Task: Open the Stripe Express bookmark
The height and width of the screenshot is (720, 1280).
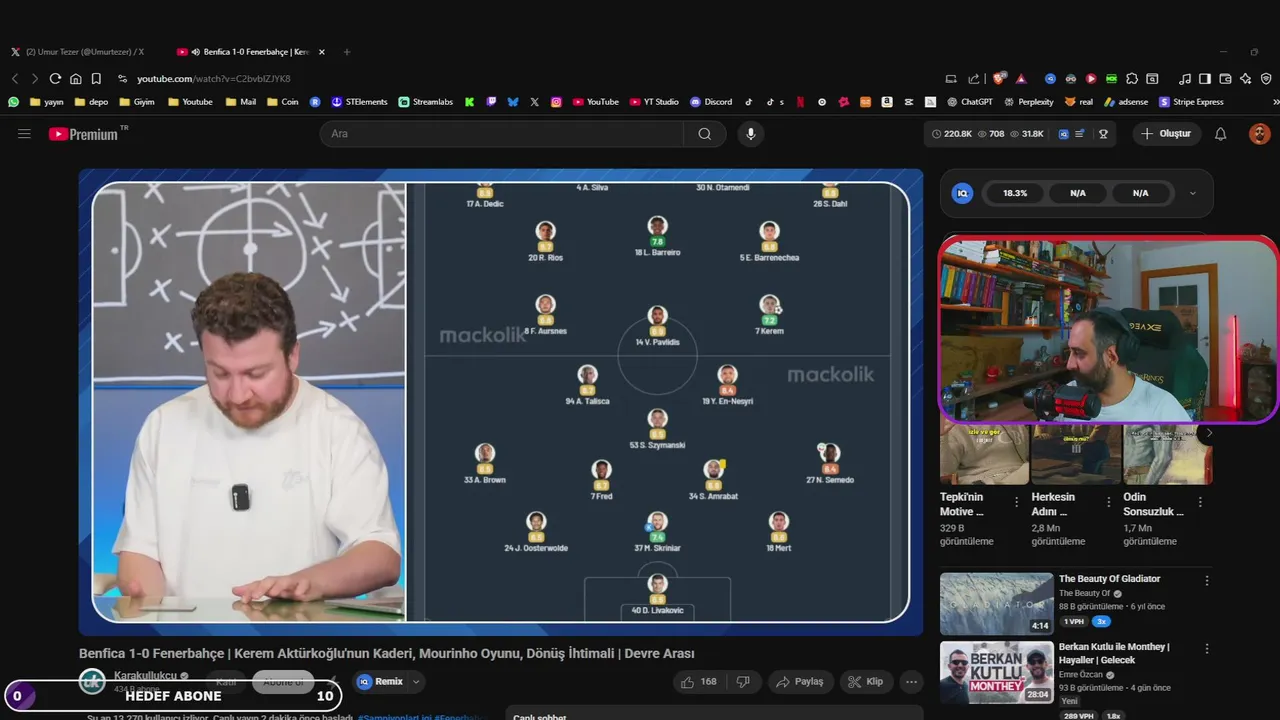Action: 1191,102
